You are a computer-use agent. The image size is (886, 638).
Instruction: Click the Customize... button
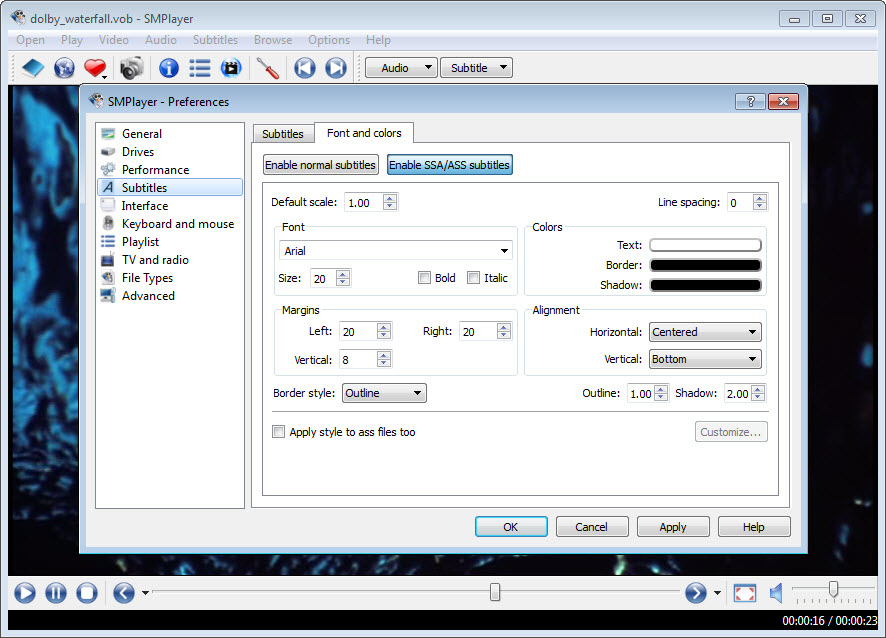pos(731,432)
